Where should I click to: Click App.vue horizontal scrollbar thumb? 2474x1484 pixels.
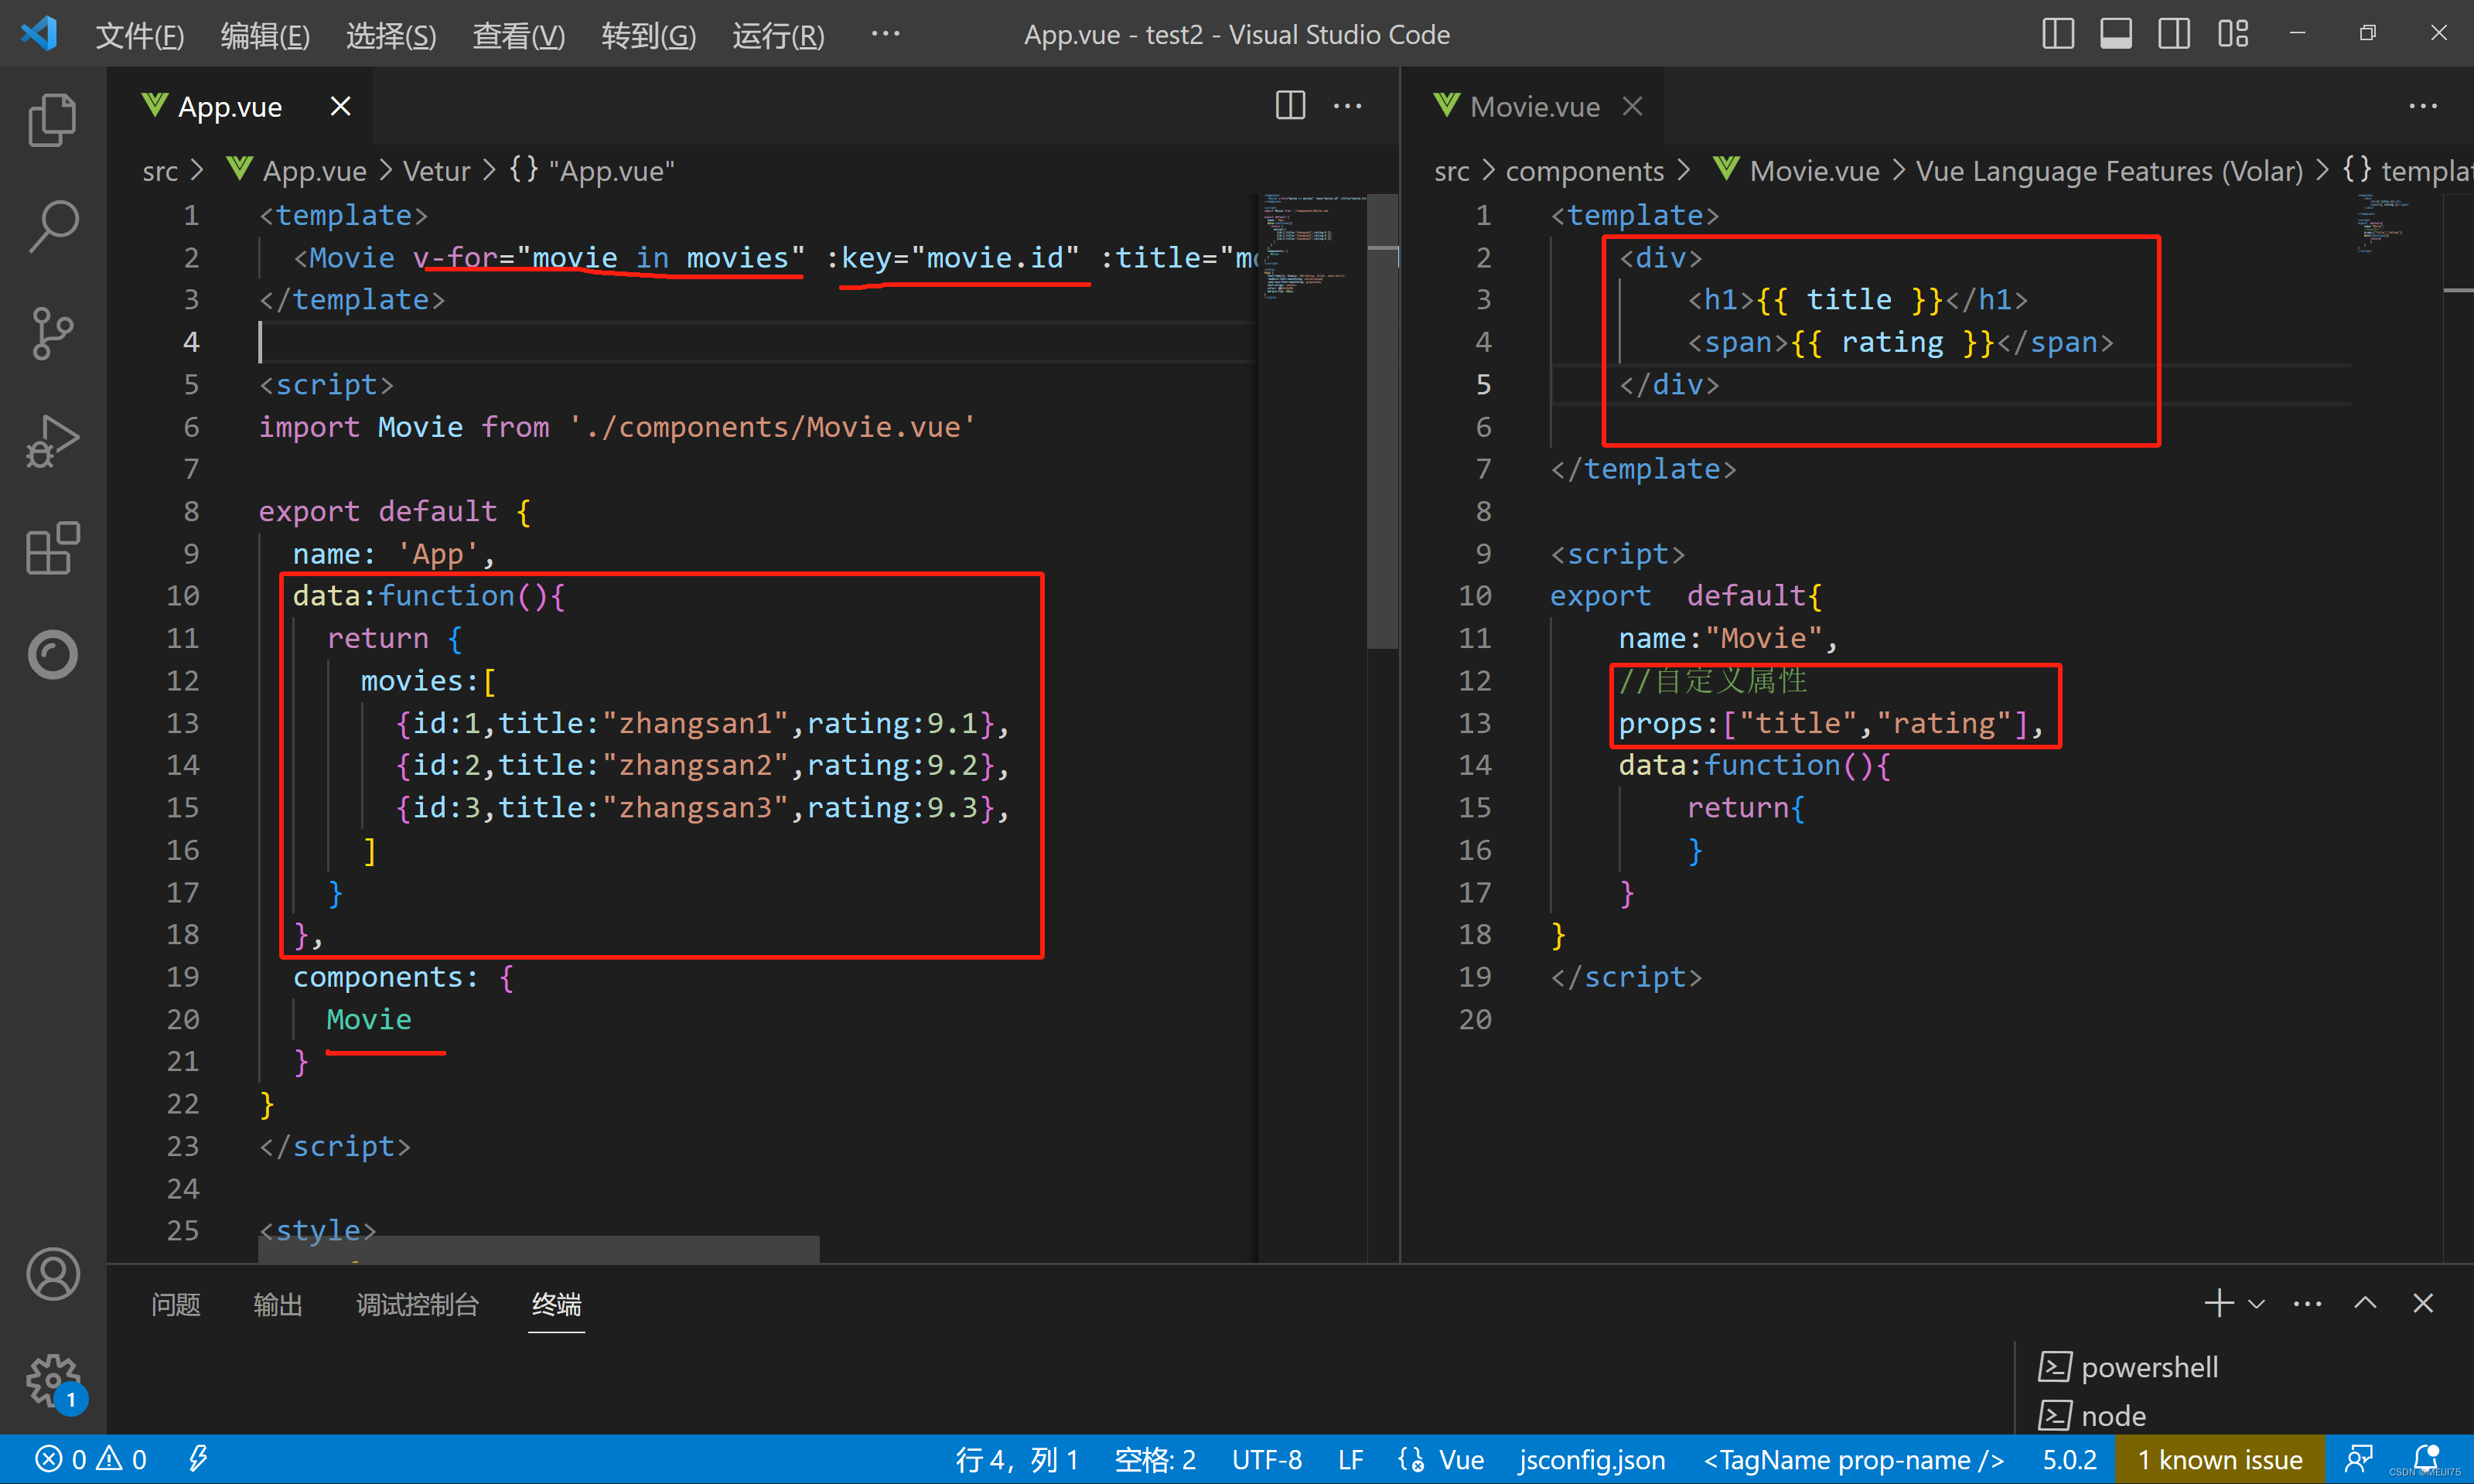[539, 1249]
